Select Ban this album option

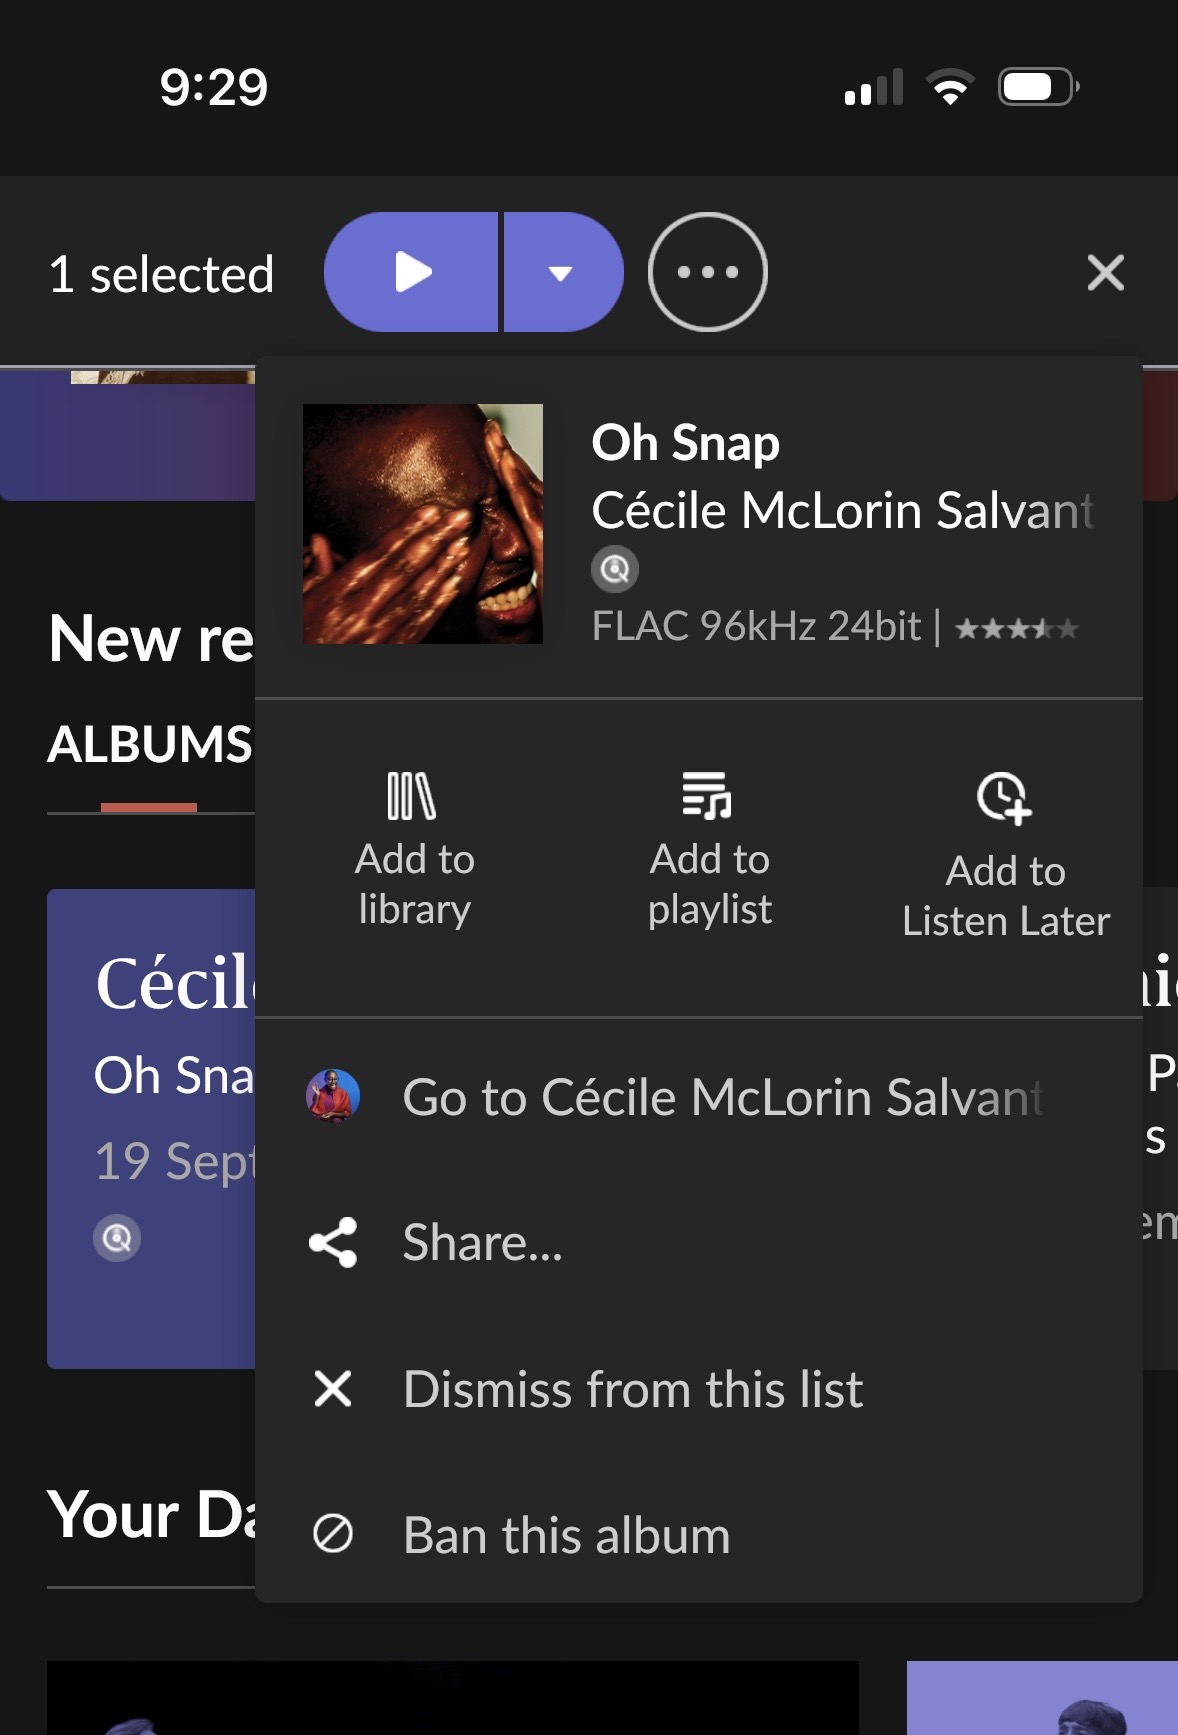[x=566, y=1535]
